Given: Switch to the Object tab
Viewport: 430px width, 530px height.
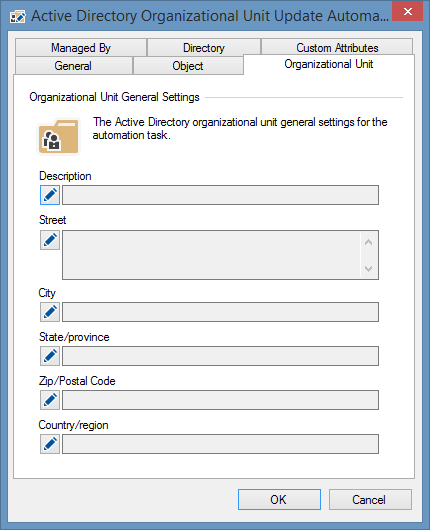Looking at the screenshot, I should (x=188, y=66).
